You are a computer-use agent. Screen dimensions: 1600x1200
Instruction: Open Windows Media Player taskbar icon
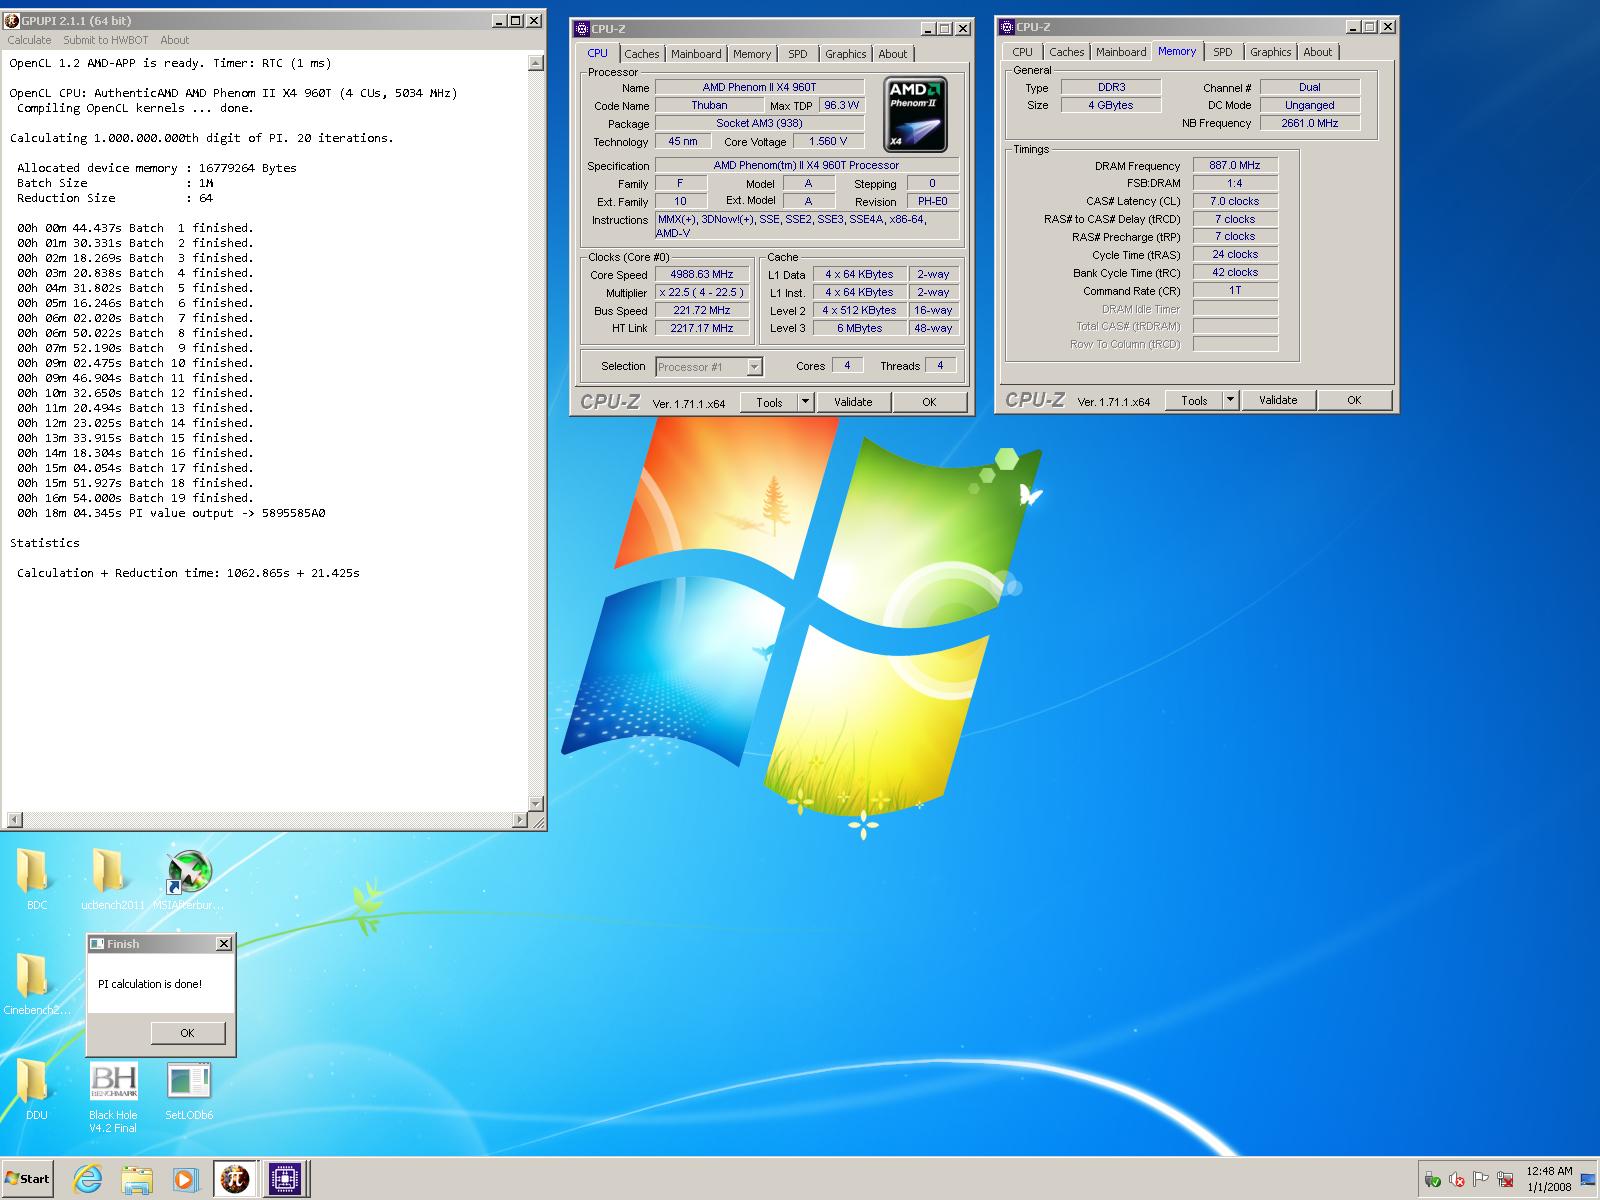[184, 1179]
